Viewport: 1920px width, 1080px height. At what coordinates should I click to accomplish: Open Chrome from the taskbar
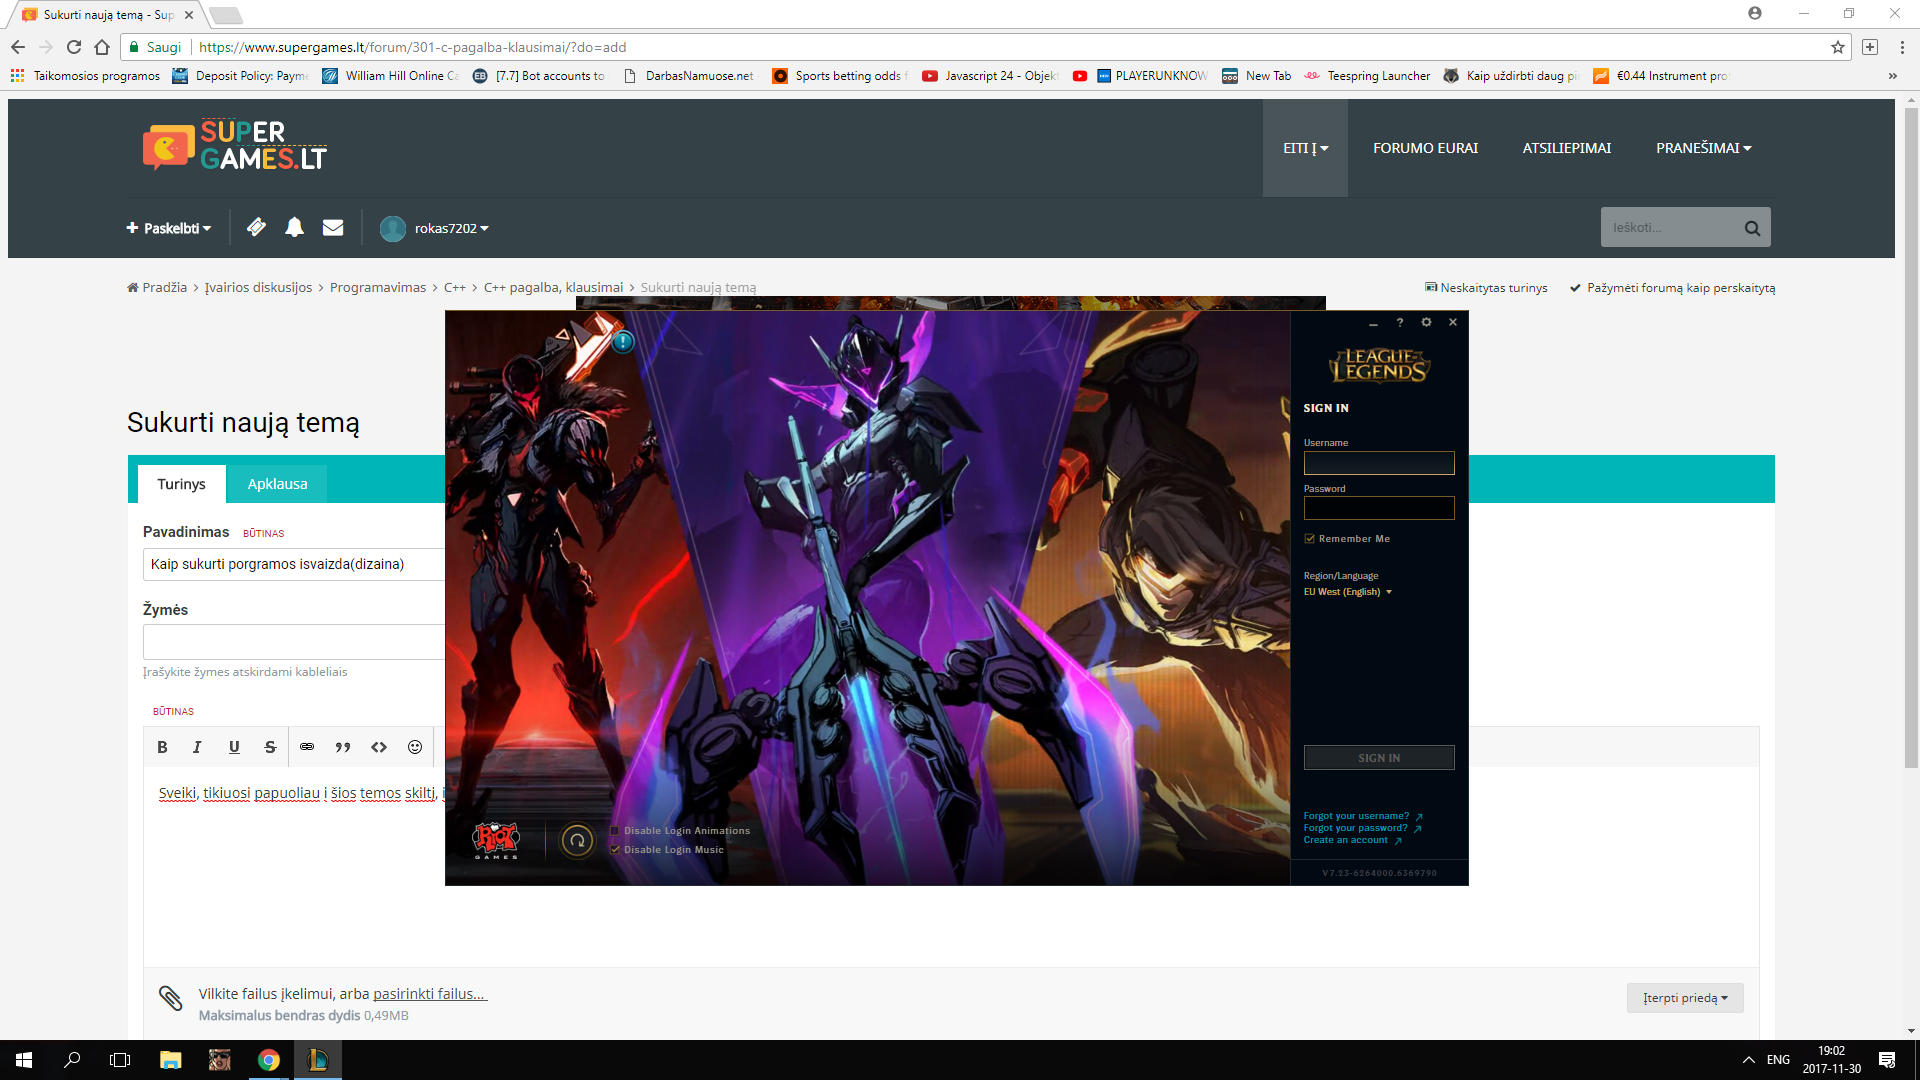[268, 1060]
